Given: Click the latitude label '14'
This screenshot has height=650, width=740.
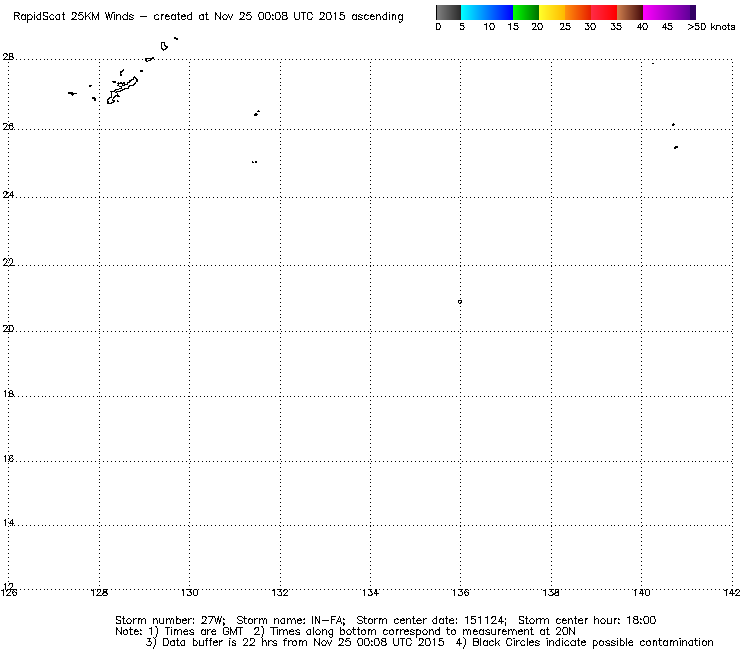Looking at the screenshot, I should point(8,523).
